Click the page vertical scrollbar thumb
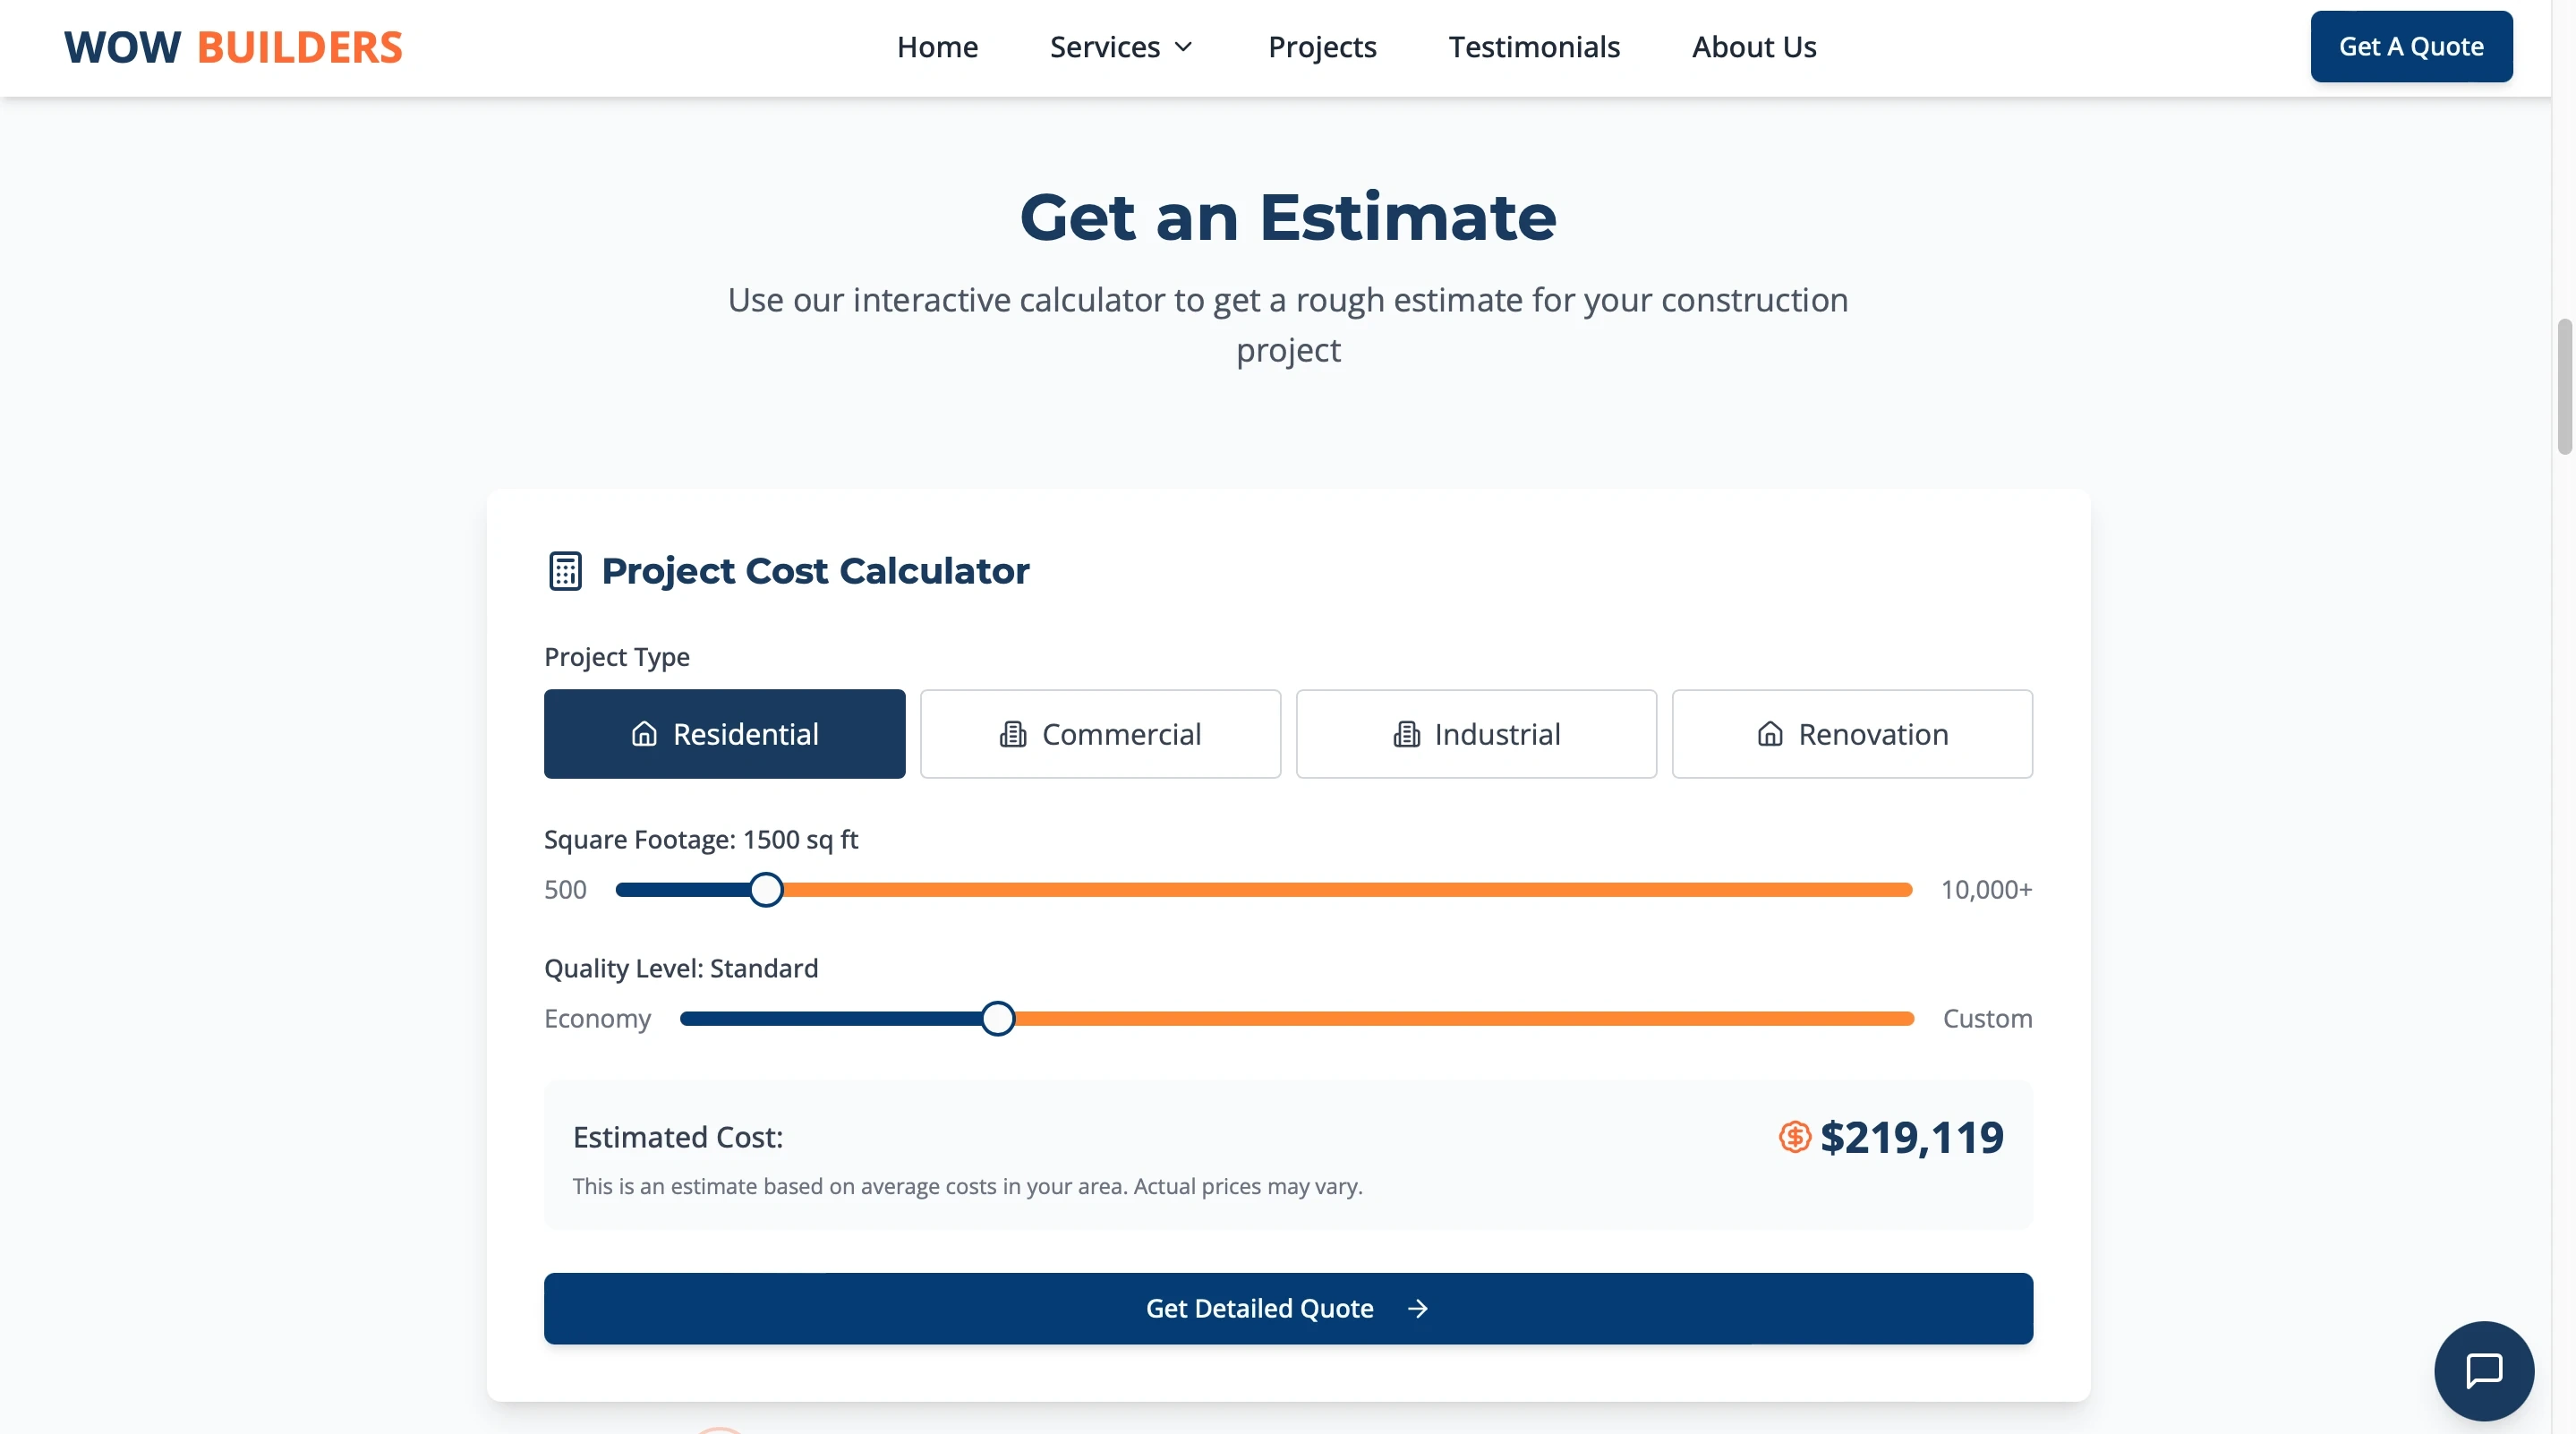The height and width of the screenshot is (1434, 2576). pyautogui.click(x=2565, y=386)
